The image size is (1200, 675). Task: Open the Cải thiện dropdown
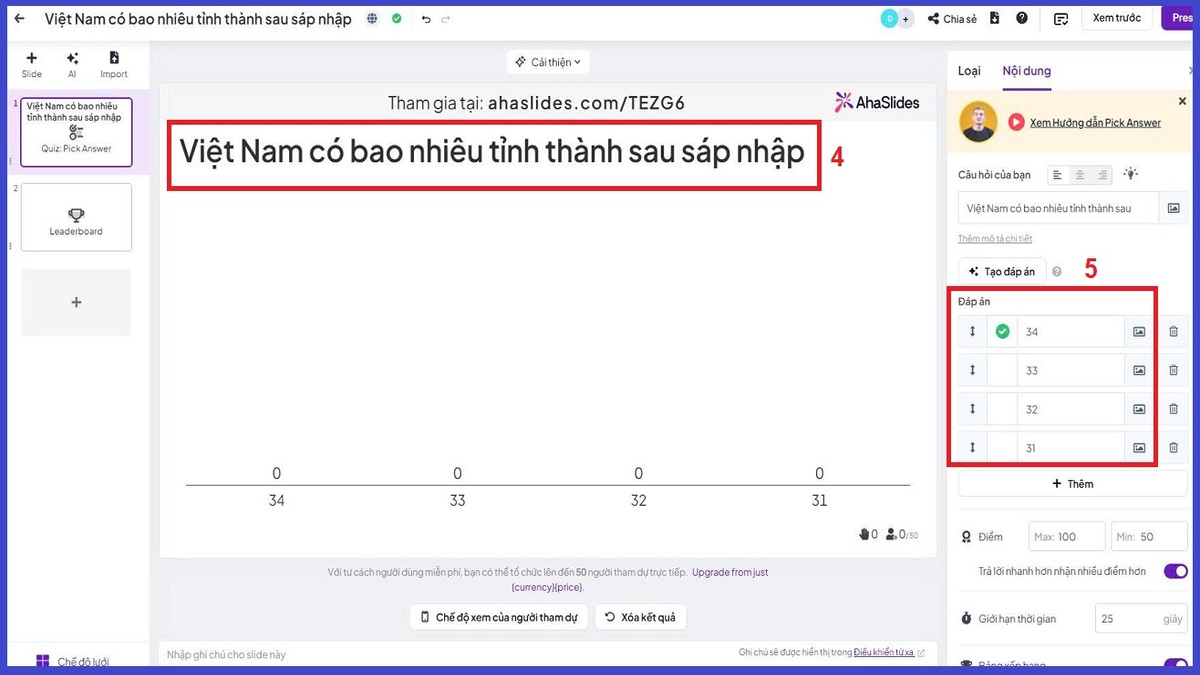click(x=548, y=62)
